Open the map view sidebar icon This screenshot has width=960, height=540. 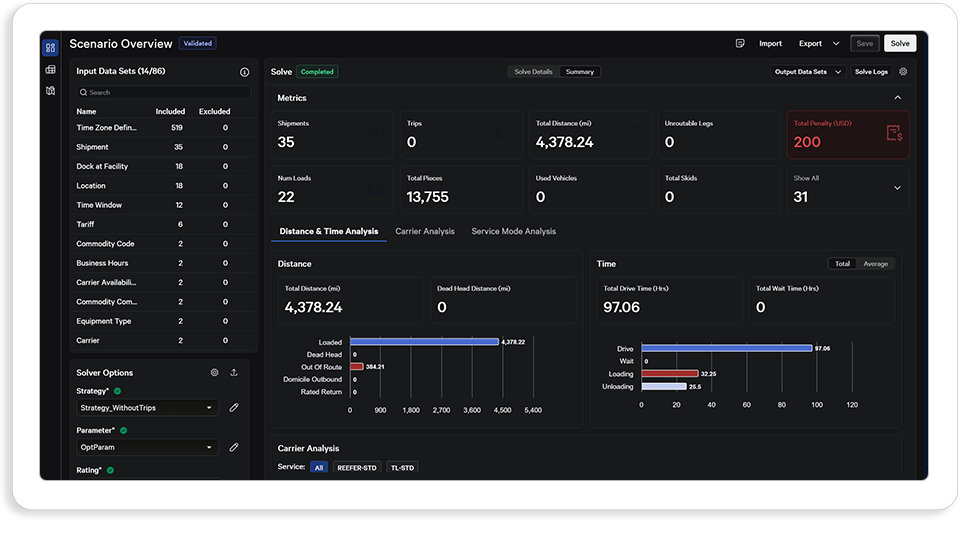50,91
